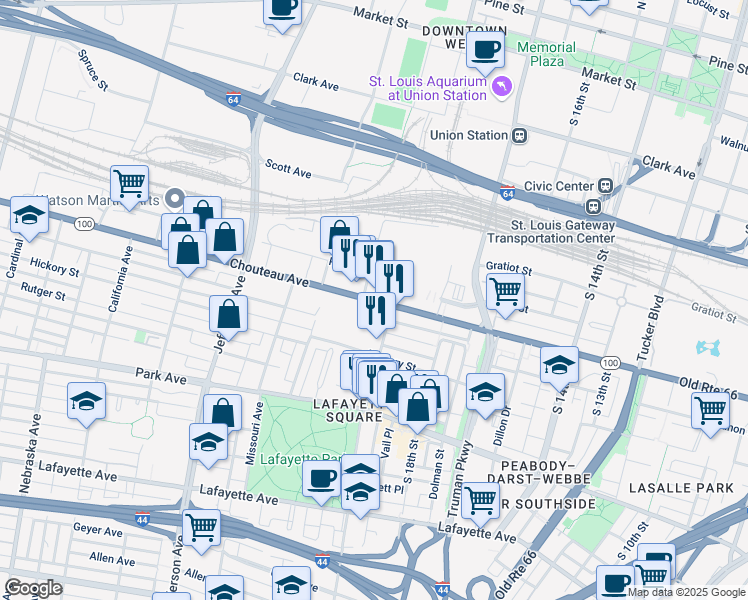748x600 pixels.
Task: Click the shopping bag marker on Jefferson Ave below Chouteau
Action: (229, 315)
